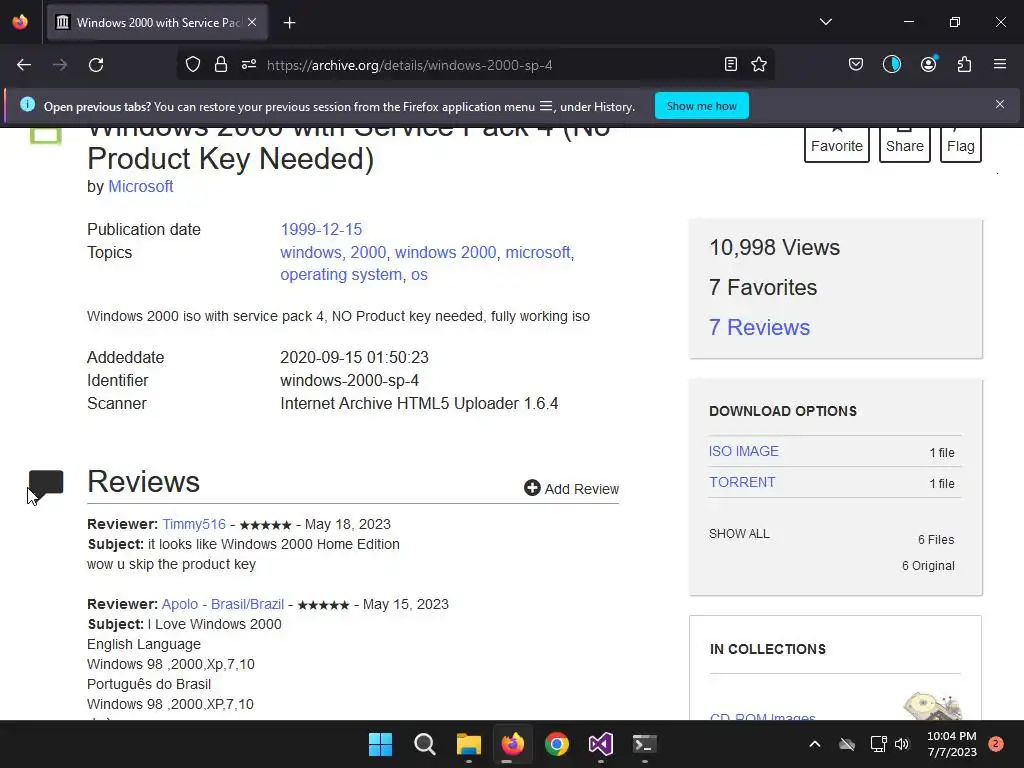This screenshot has height=768, width=1024.
Task: Open the half-circle extension icon in toolbar
Action: 891,65
